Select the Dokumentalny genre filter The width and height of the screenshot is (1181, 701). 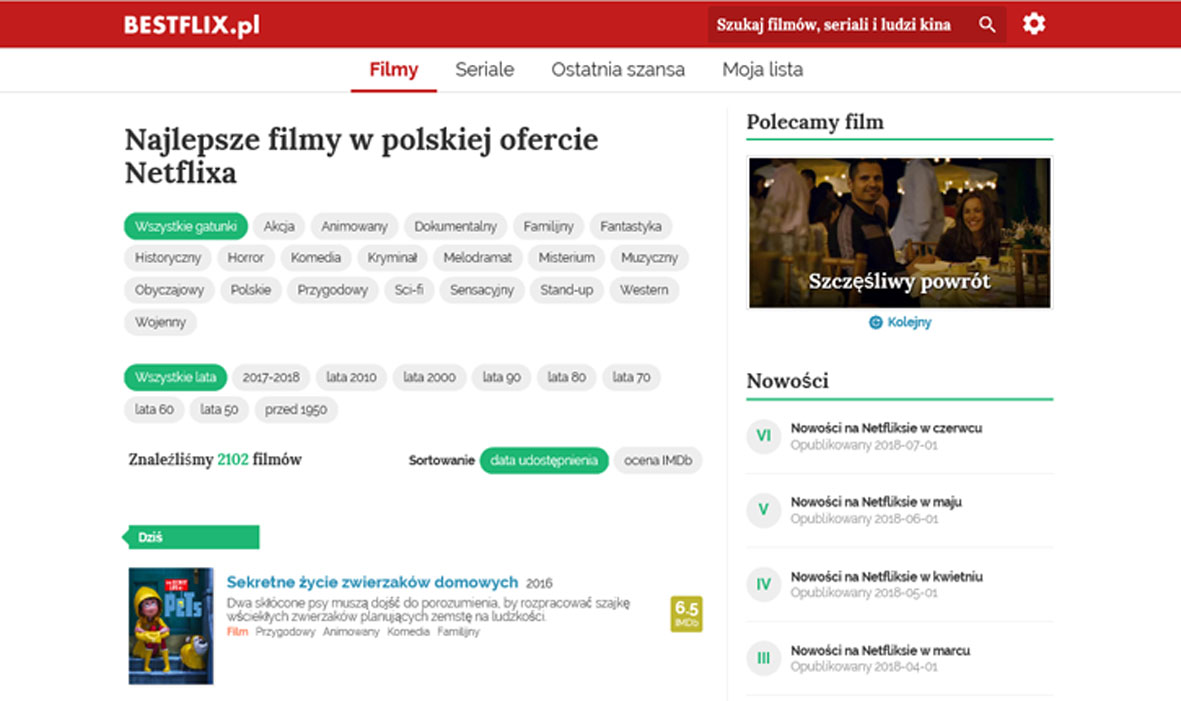[455, 226]
